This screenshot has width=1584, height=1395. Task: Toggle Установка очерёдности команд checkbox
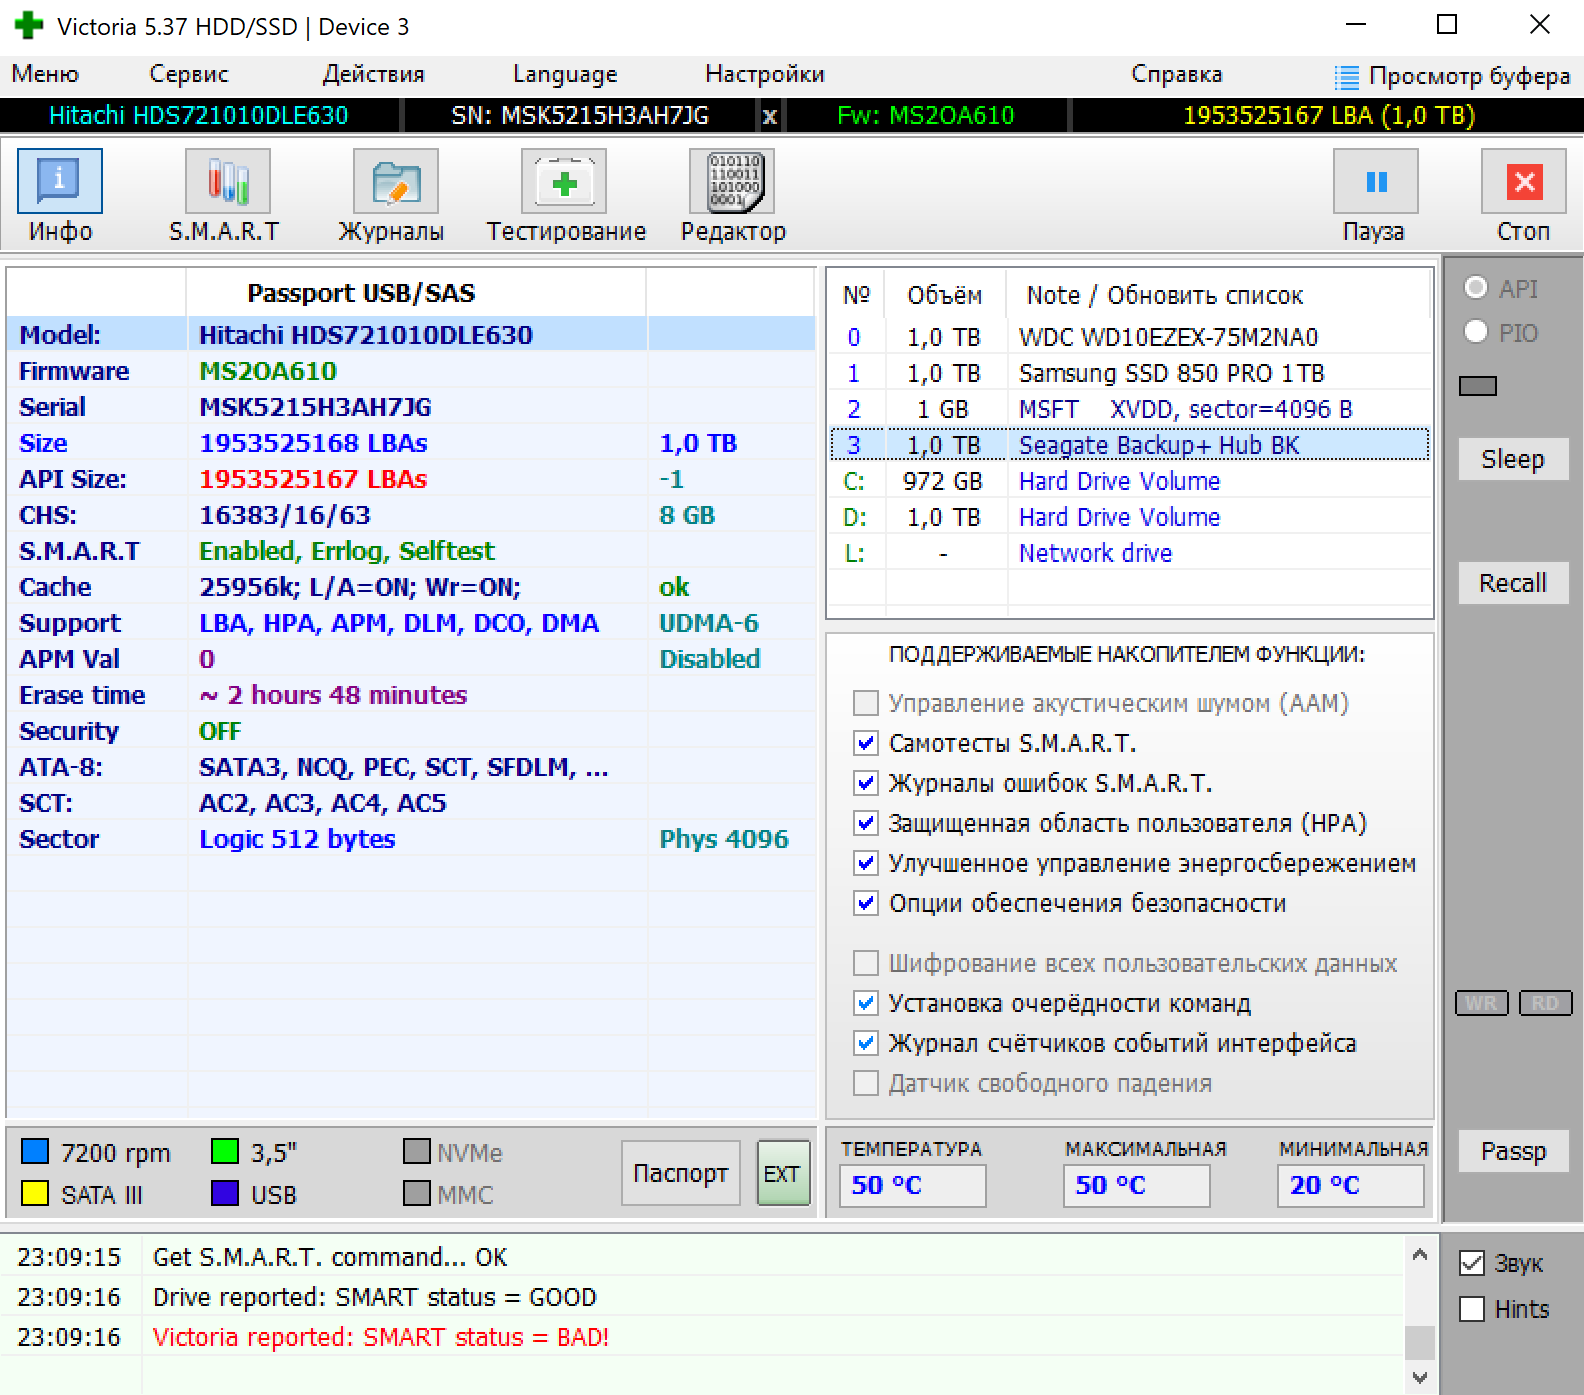point(866,1003)
